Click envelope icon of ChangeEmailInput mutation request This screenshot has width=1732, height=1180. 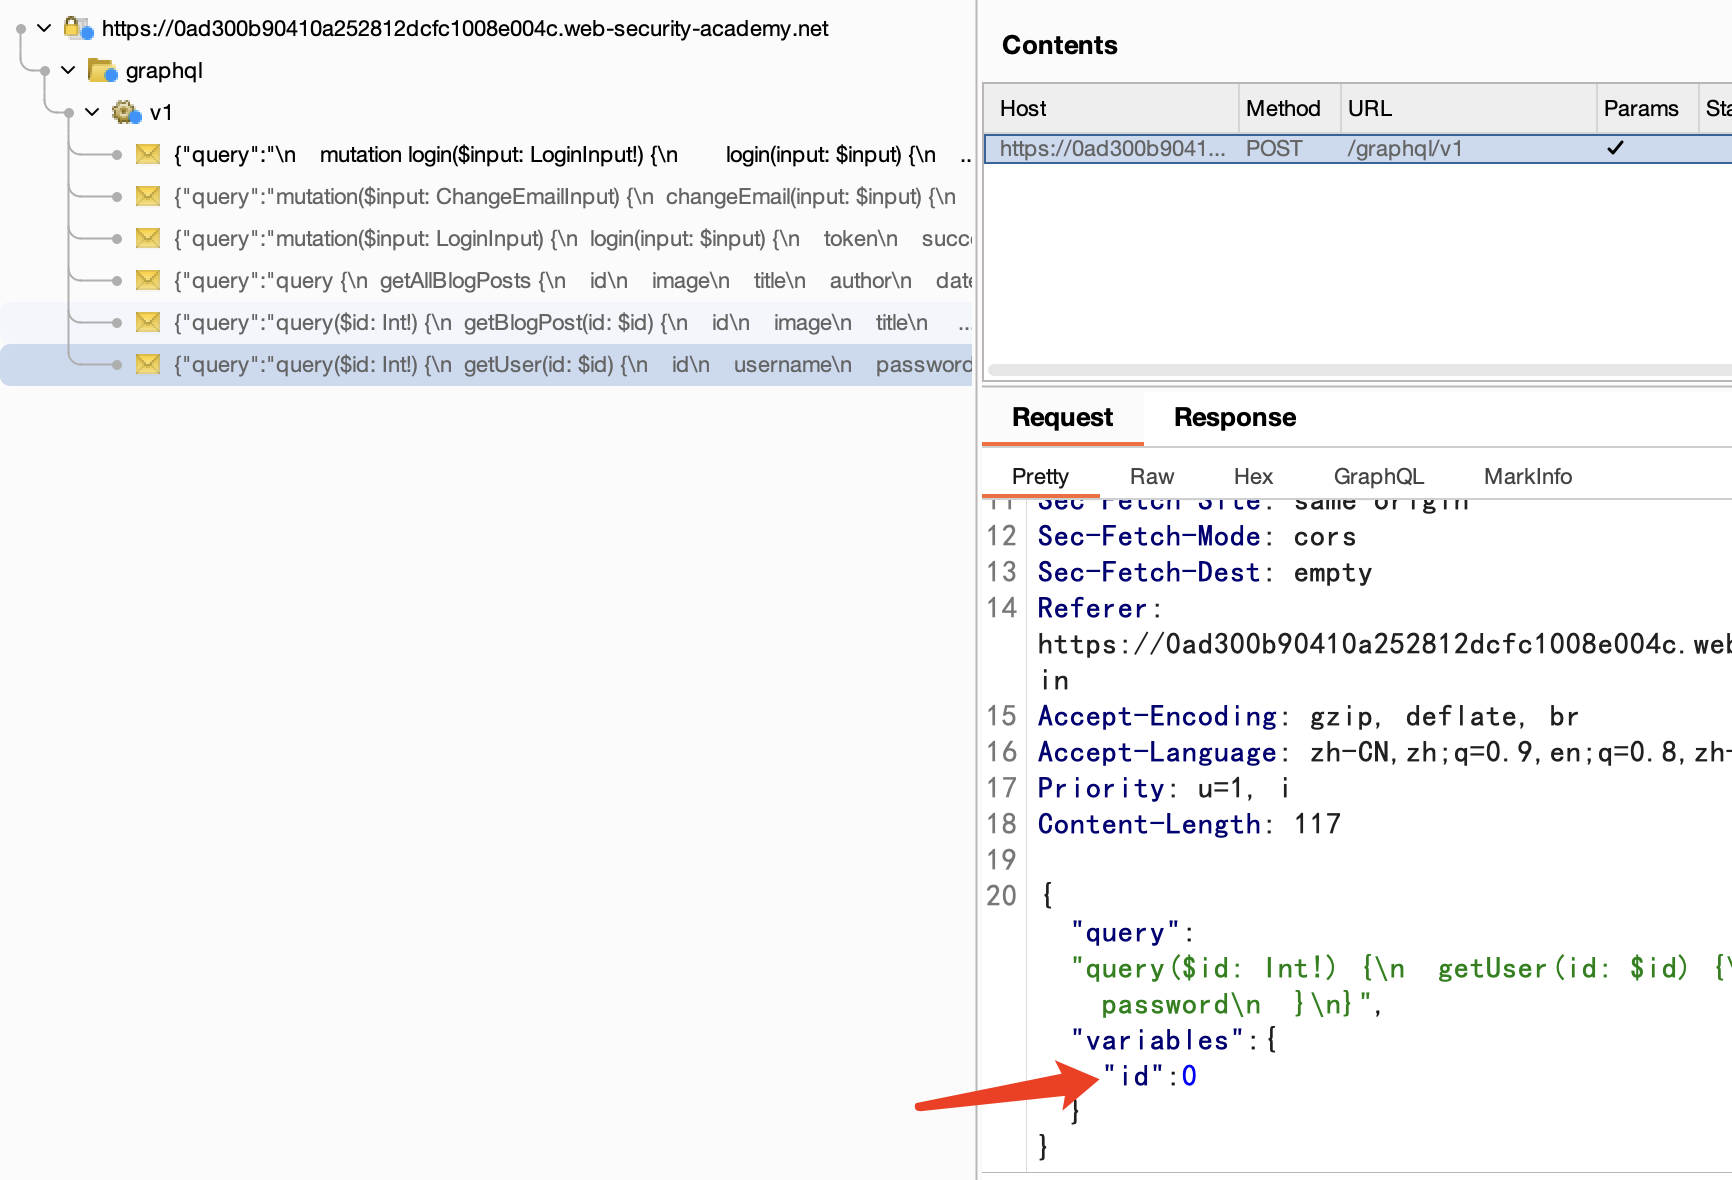click(148, 196)
